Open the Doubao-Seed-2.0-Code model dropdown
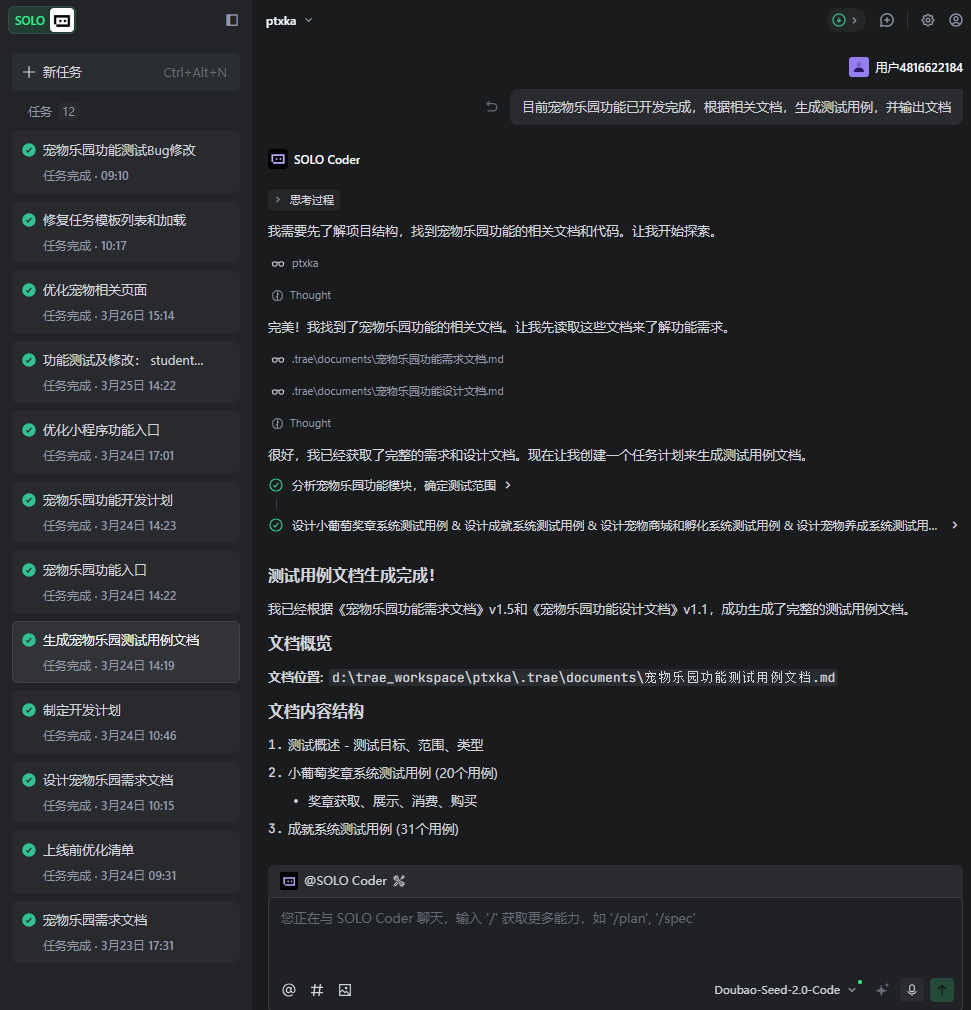 785,990
